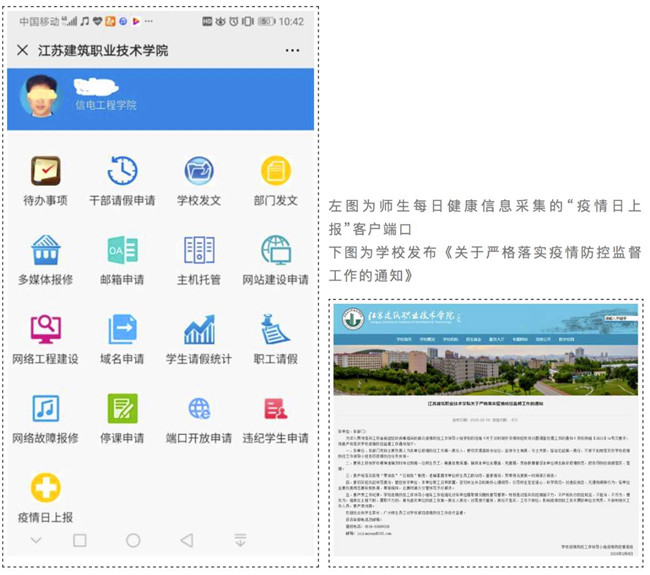
Task: Open 违纪学生申请 red icon
Action: (276, 408)
